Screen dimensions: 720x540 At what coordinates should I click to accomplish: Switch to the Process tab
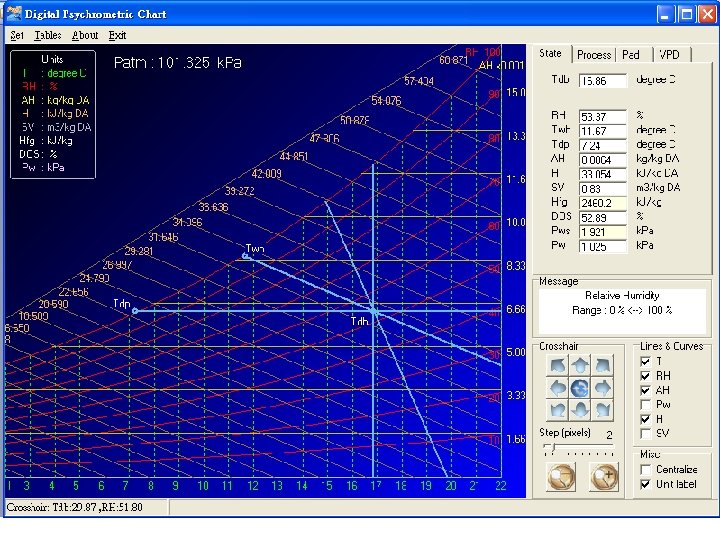click(594, 55)
